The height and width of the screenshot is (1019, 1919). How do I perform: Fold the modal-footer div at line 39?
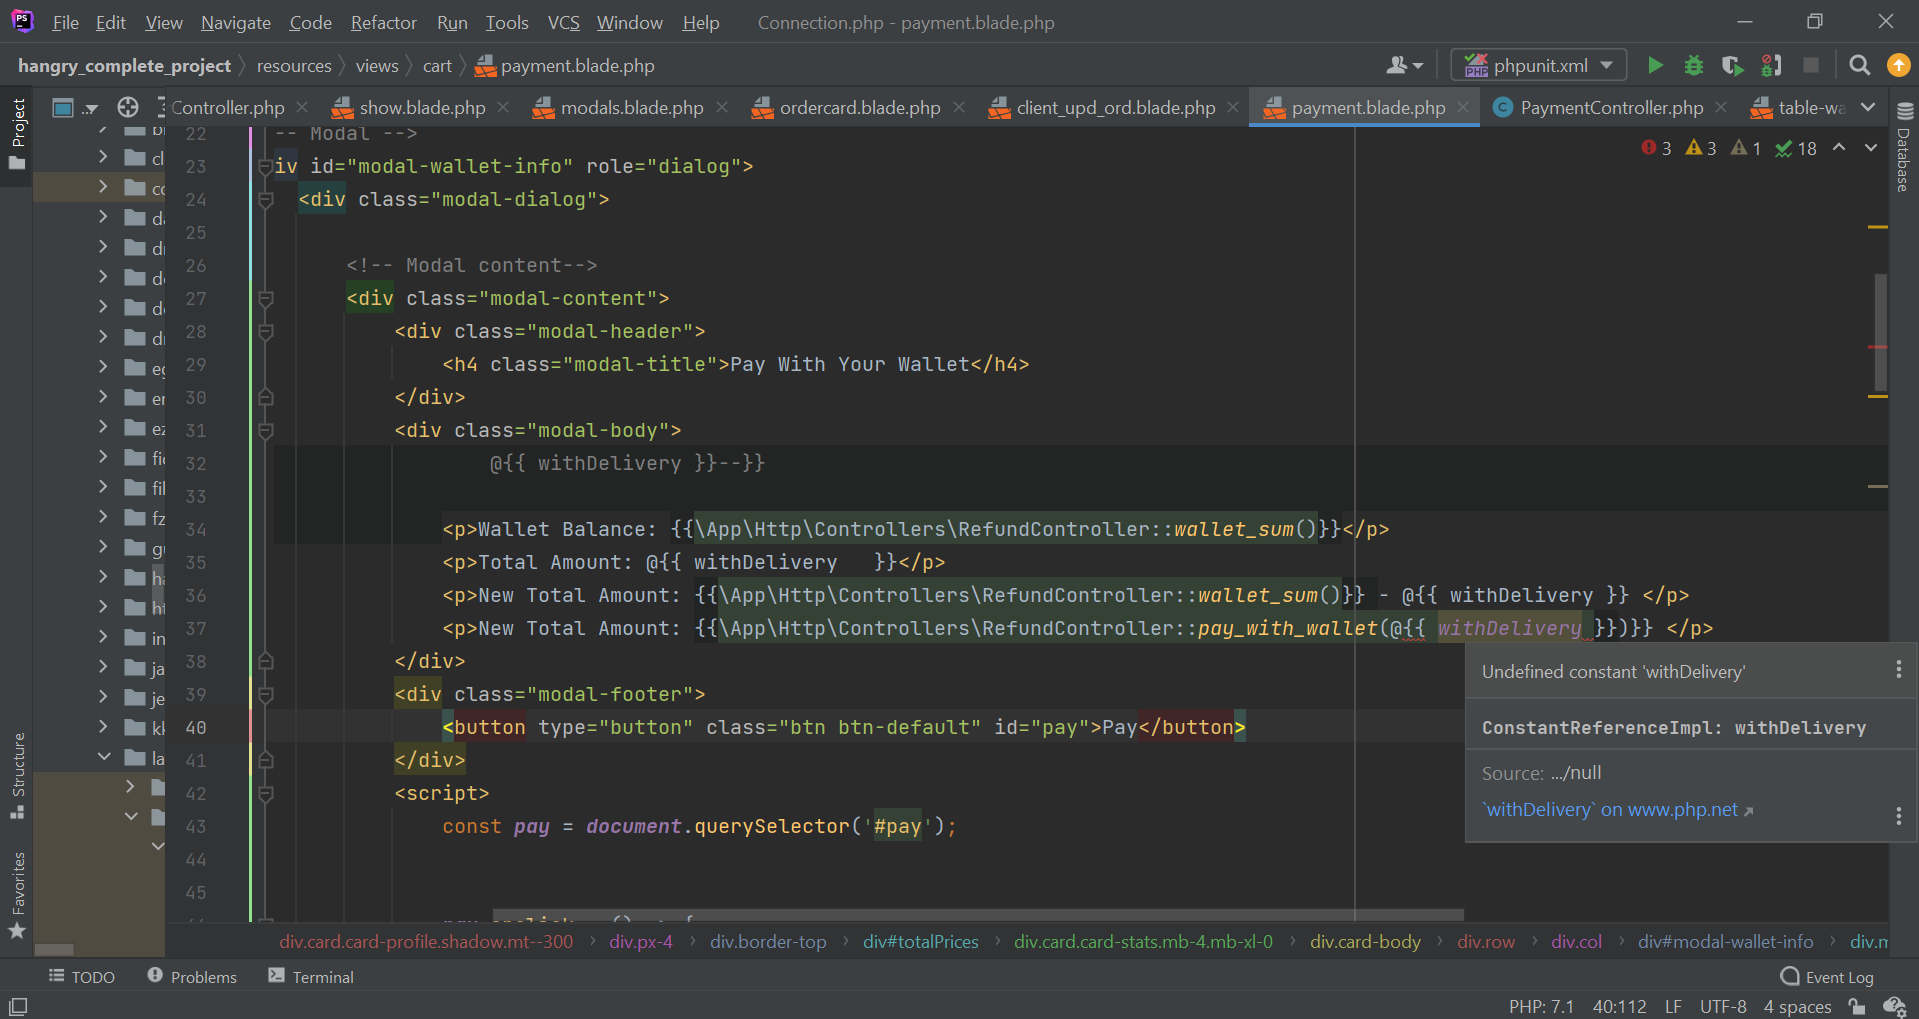point(266,694)
